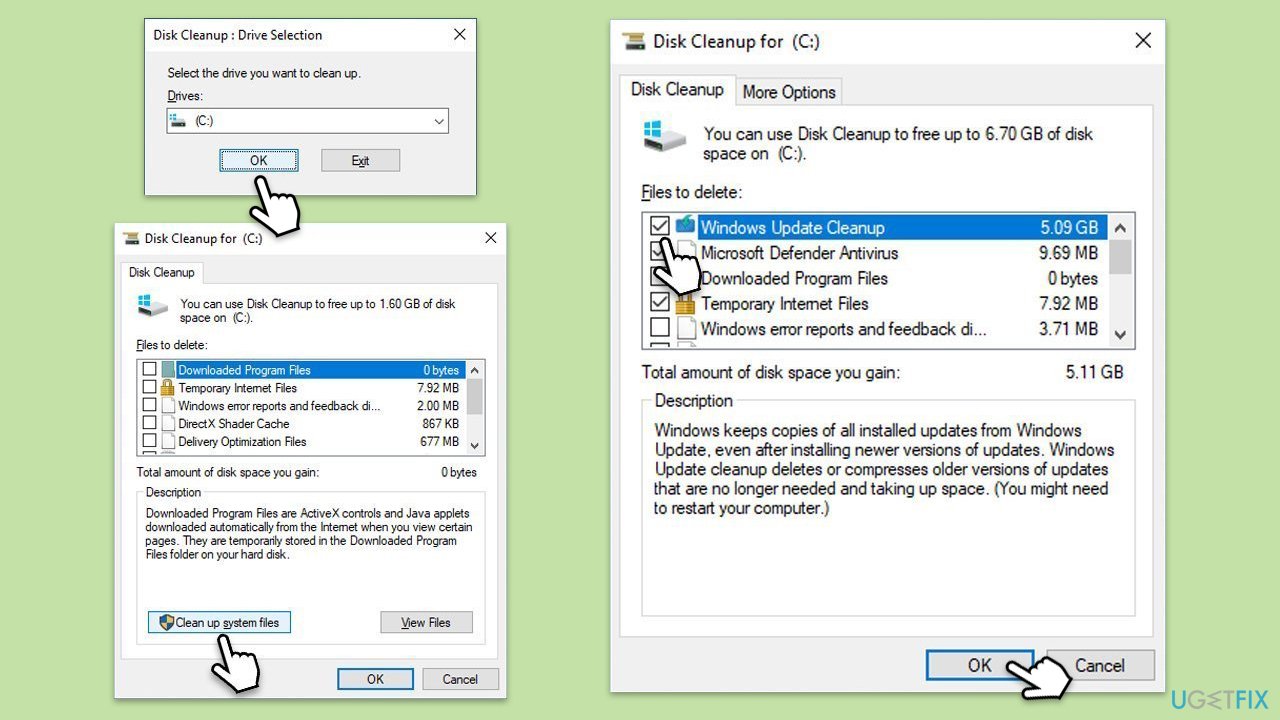Viewport: 1280px width, 720px height.
Task: Select Disk Cleanup tab in left window
Action: click(161, 272)
